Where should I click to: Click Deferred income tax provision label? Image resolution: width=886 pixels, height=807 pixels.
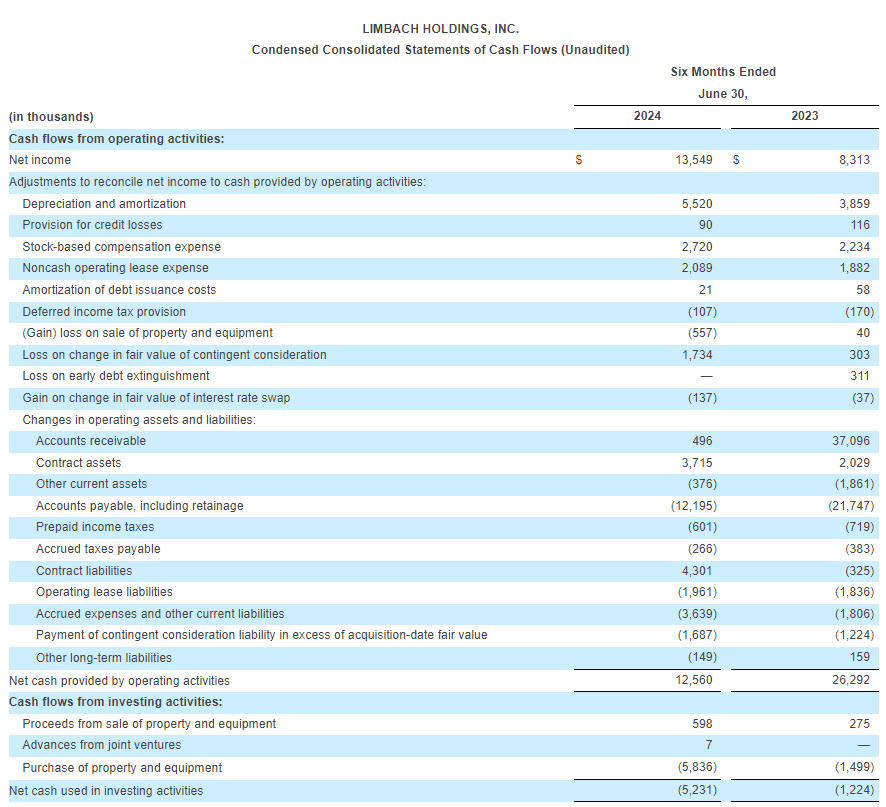coord(104,312)
